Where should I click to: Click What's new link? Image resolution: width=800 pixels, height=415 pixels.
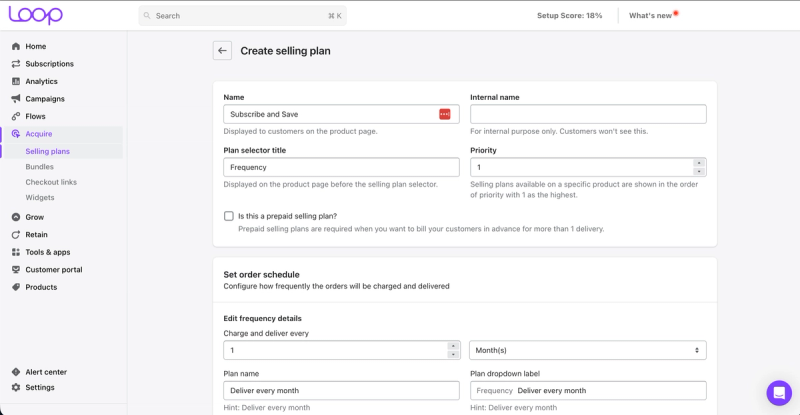coord(650,16)
